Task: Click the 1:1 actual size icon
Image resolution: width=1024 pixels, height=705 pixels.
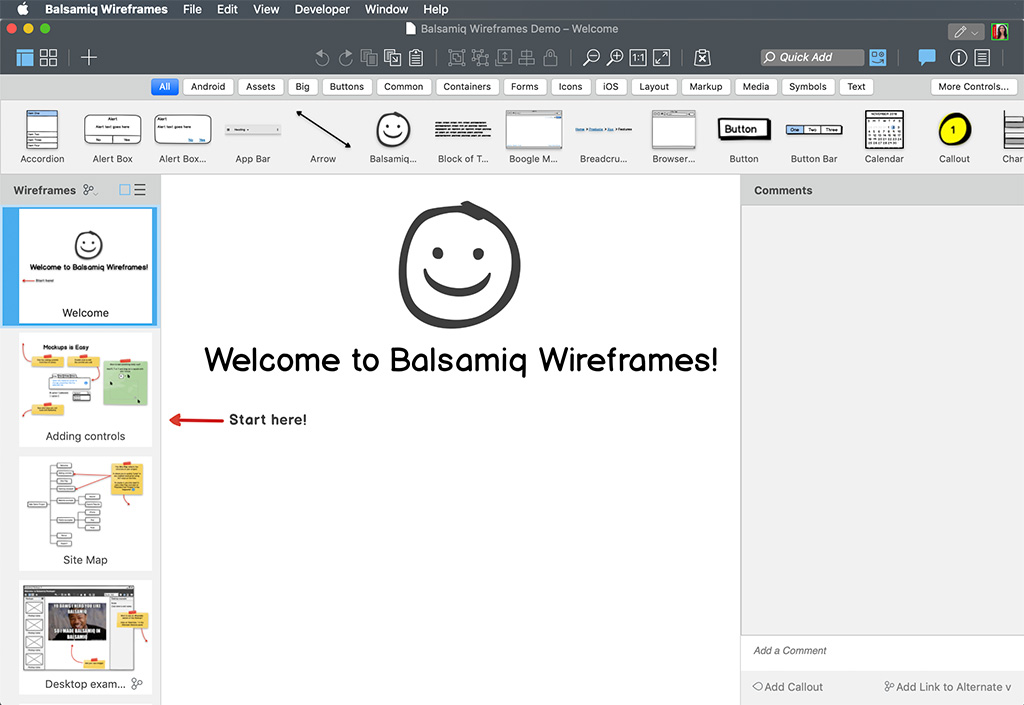Action: tap(638, 58)
